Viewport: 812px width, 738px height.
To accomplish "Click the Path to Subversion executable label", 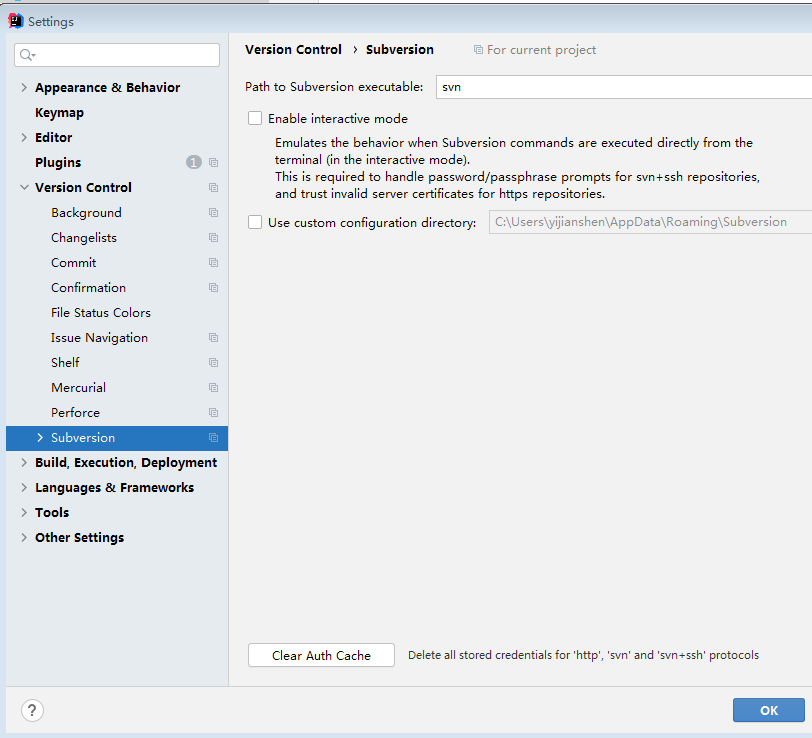I will click(x=334, y=86).
